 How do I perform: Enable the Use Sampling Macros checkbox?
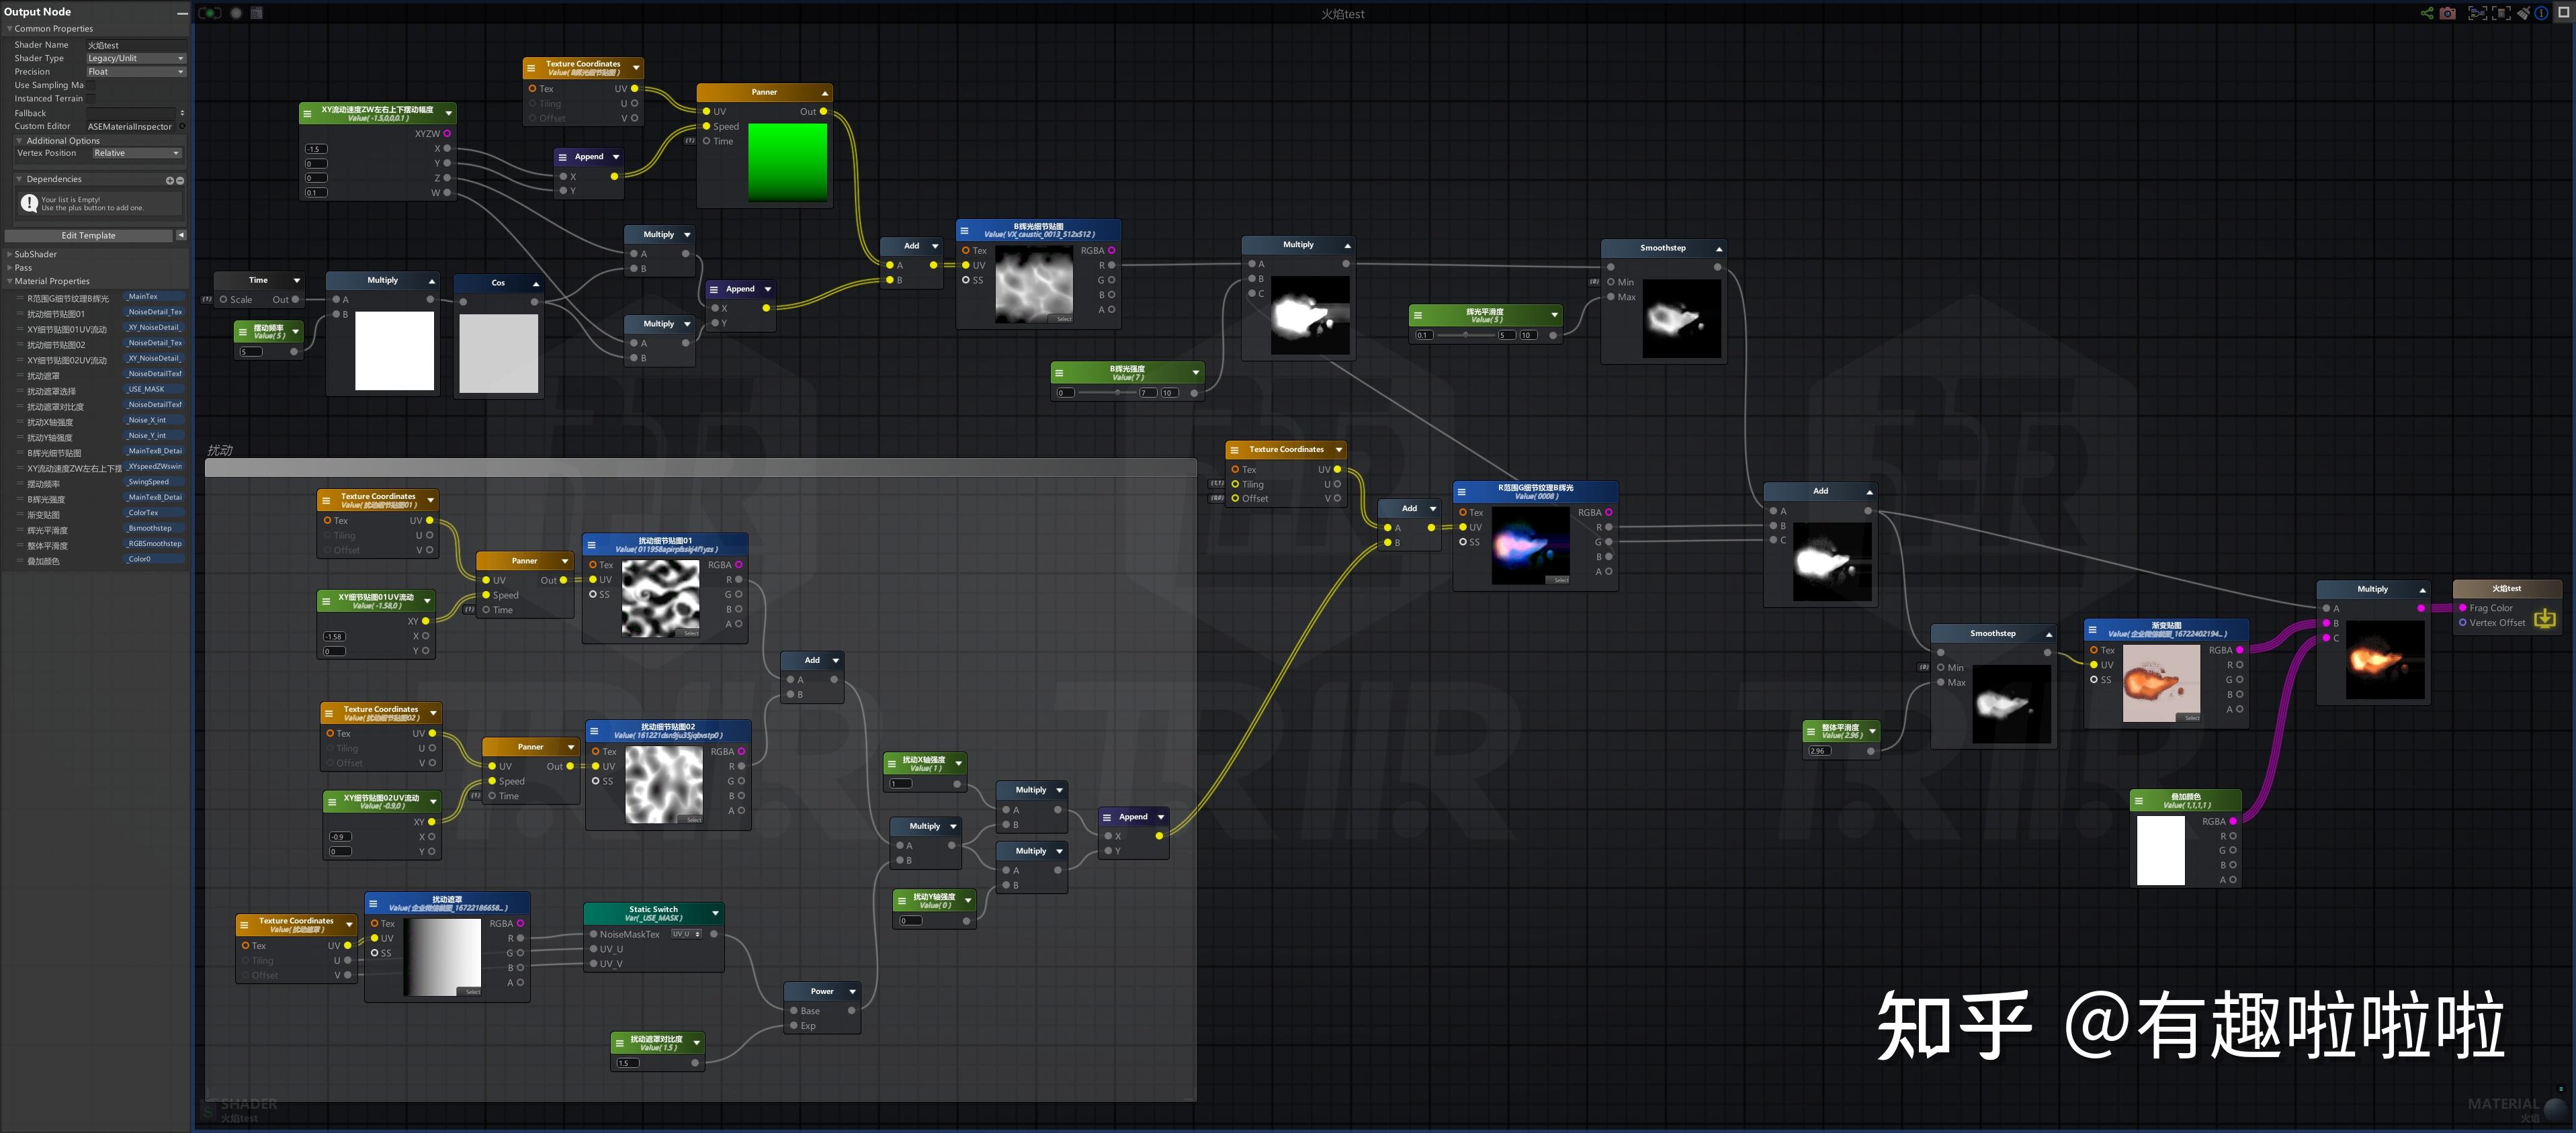[x=92, y=85]
